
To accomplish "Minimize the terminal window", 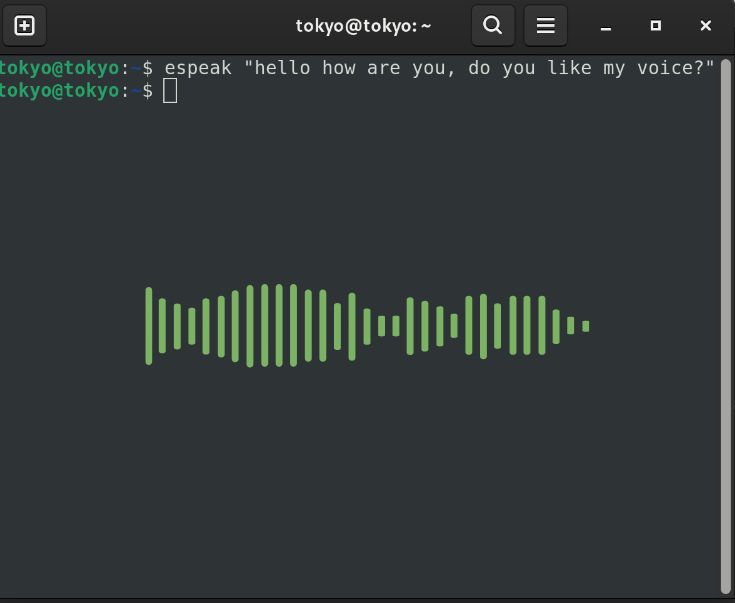I will pyautogui.click(x=606, y=26).
